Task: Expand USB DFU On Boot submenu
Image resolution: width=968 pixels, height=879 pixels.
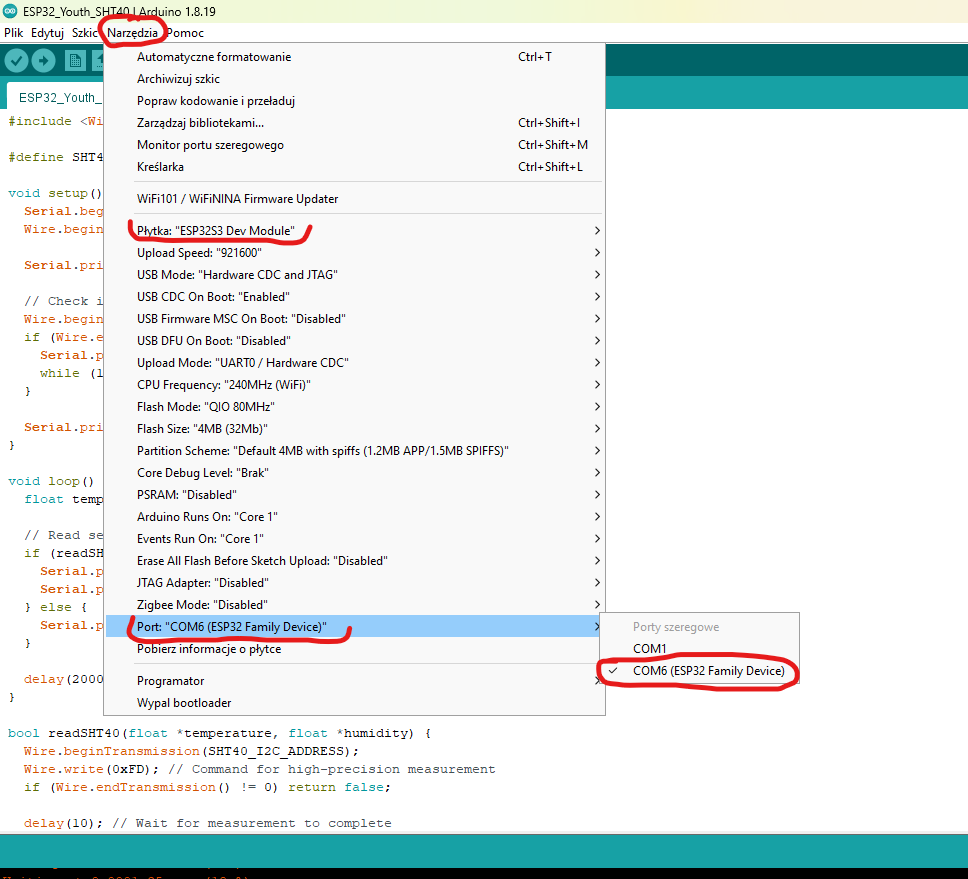Action: 354,341
